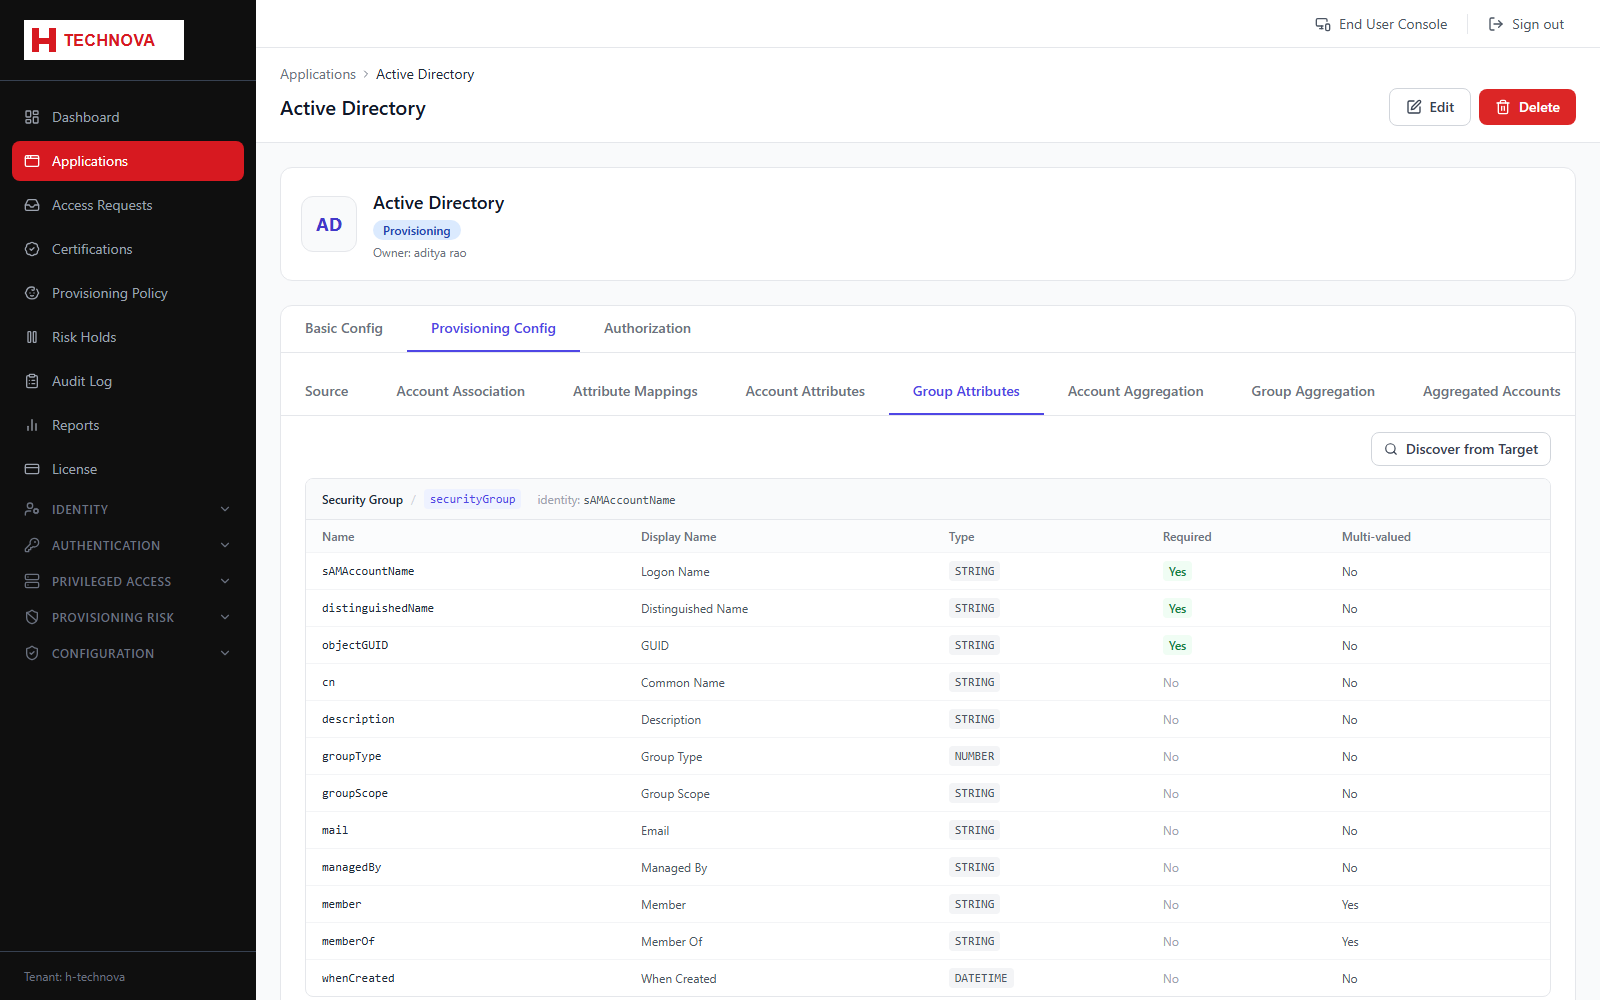Image resolution: width=1600 pixels, height=1000 pixels.
Task: Click the sAMAccountName attribute row name
Action: [368, 572]
